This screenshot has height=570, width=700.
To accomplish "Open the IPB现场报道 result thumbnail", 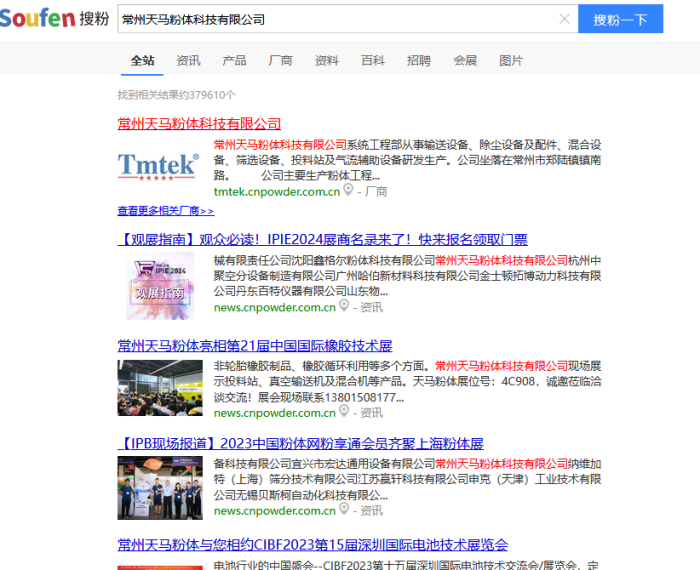I will (158, 487).
